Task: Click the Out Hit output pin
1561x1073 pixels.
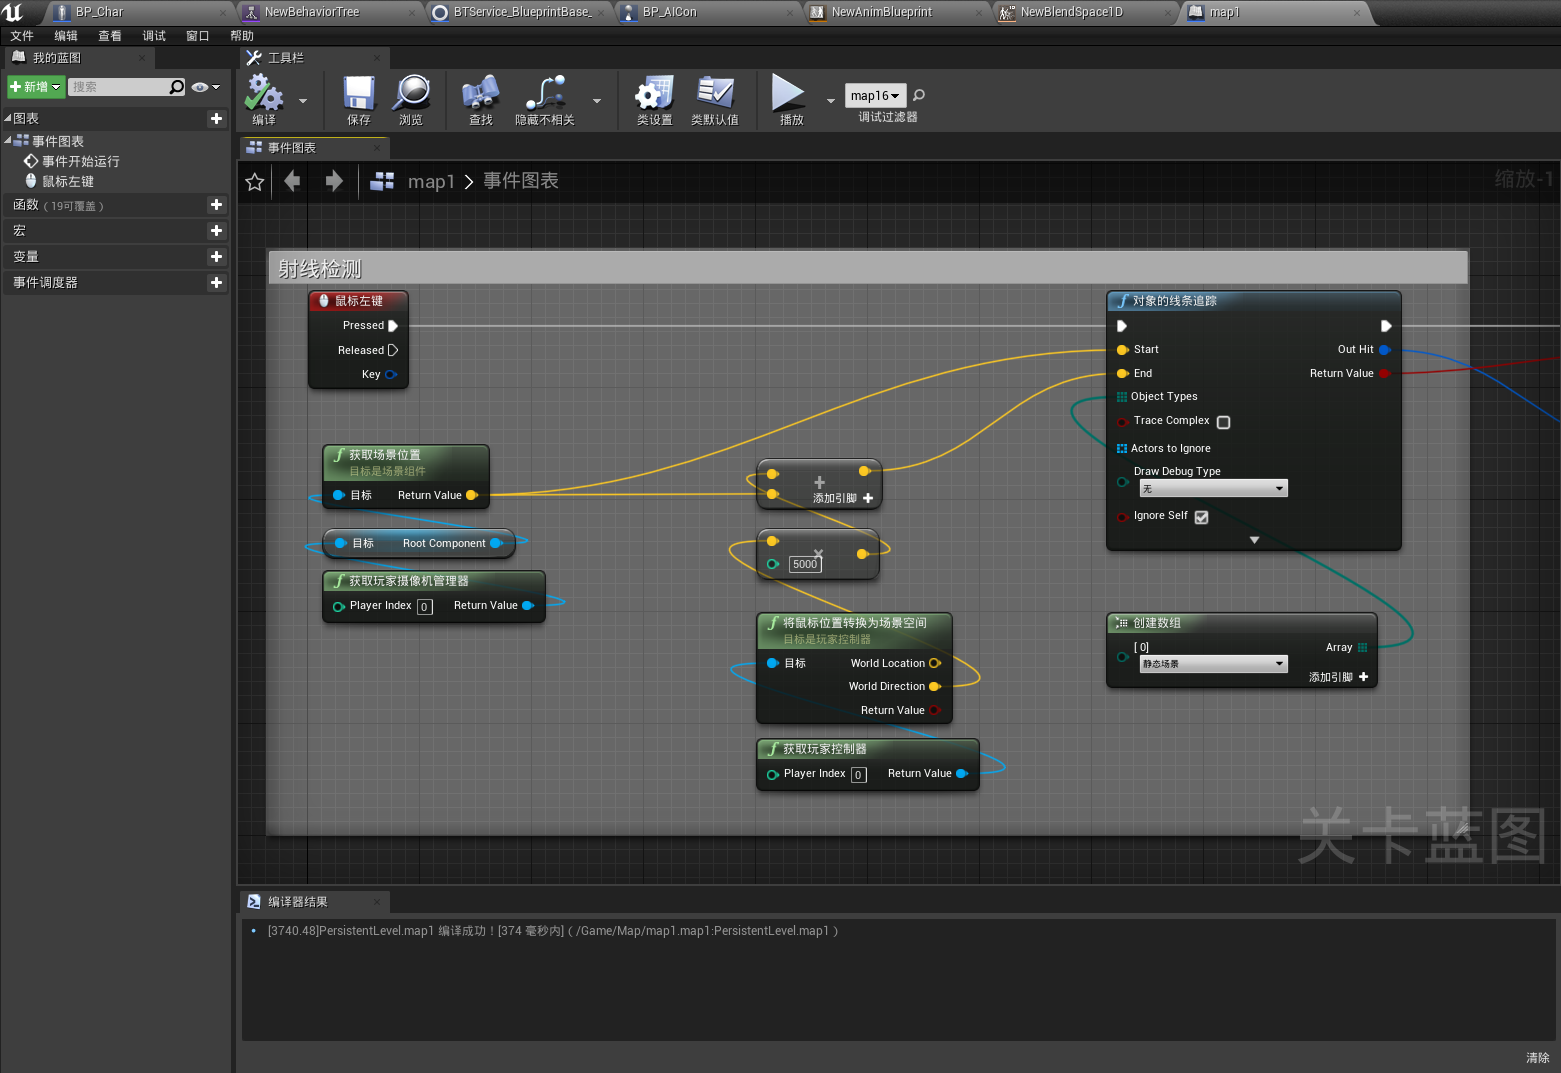Action: tap(1384, 349)
